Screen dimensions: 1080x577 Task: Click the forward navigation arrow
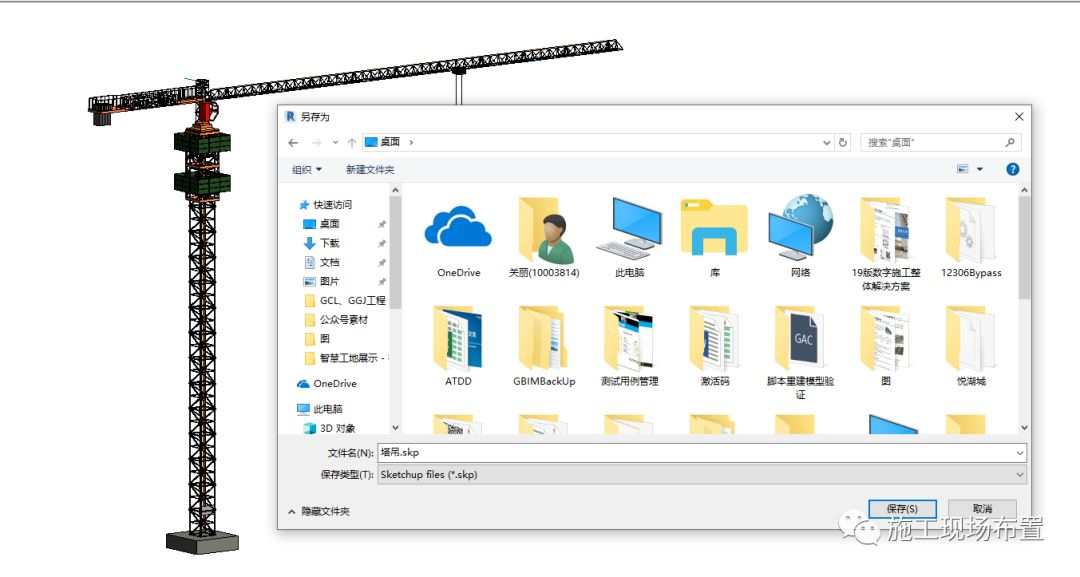point(316,143)
